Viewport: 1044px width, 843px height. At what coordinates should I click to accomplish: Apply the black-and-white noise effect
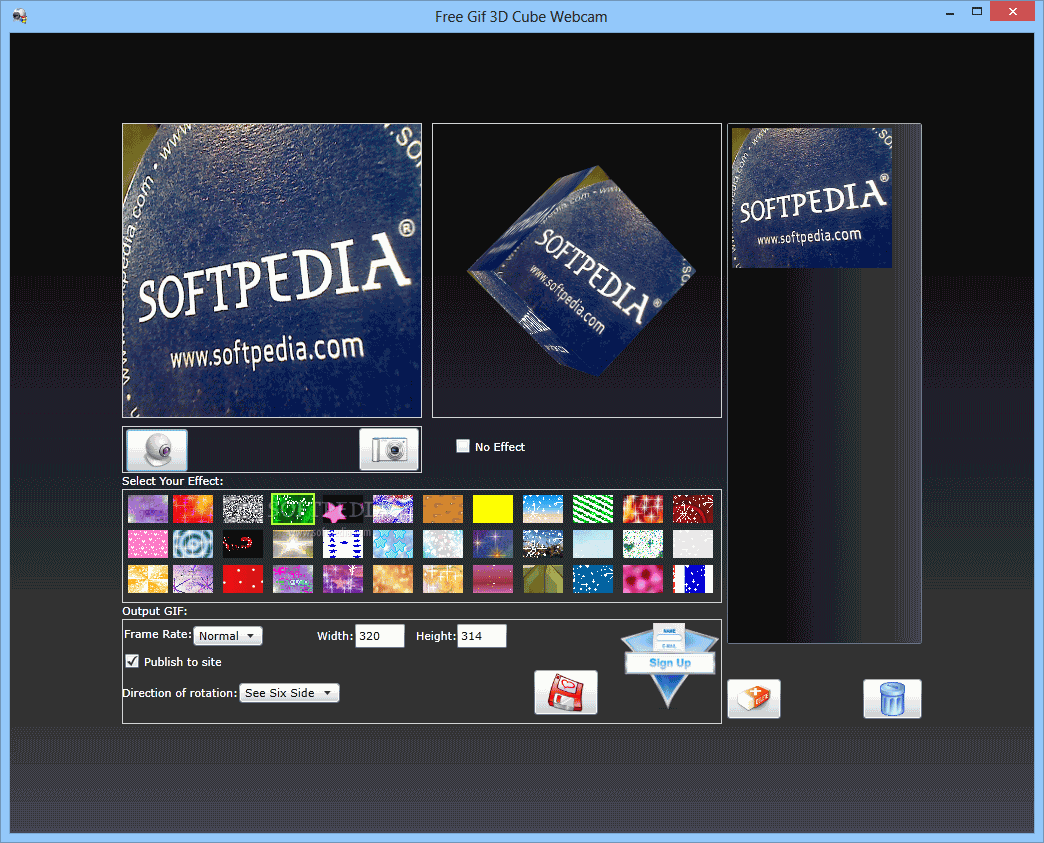pos(243,509)
